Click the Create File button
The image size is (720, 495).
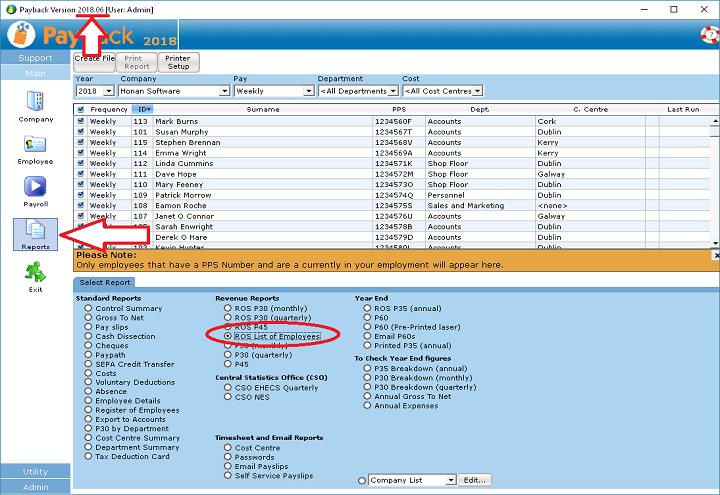pos(95,62)
